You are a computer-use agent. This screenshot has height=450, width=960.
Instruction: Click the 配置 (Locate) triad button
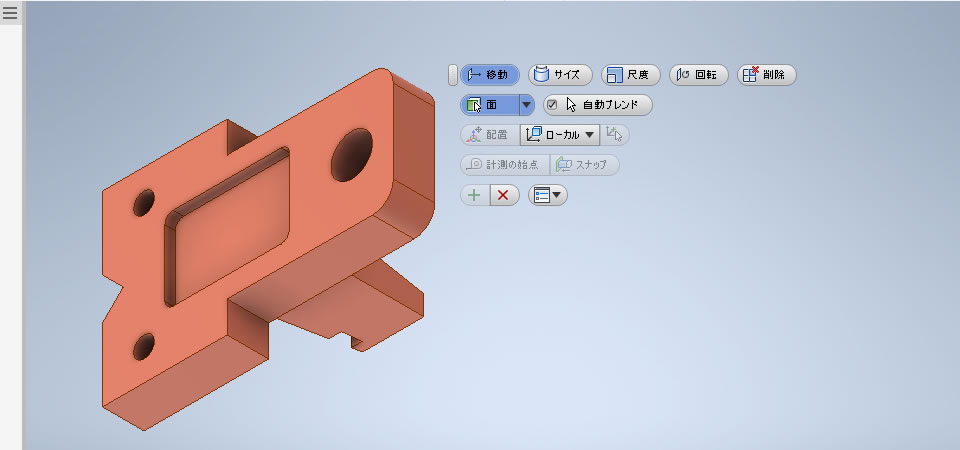coord(490,135)
